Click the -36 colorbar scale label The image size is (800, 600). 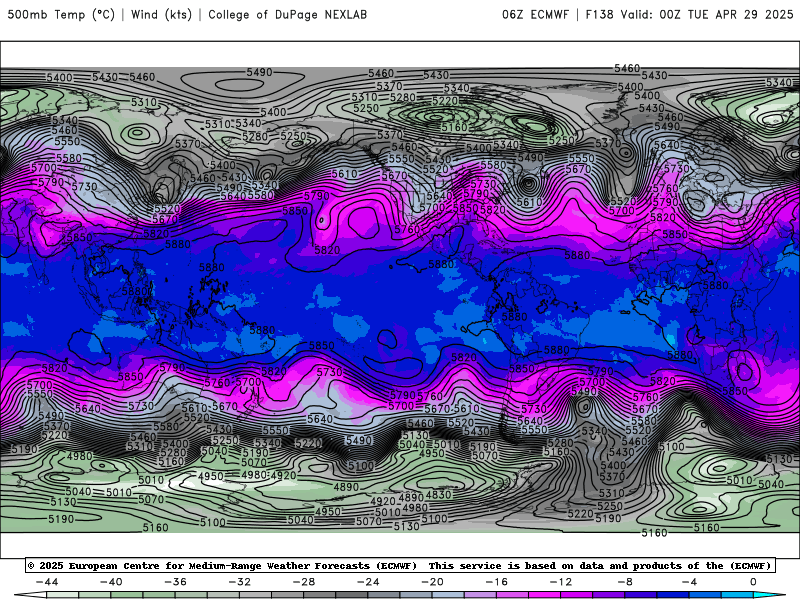click(x=175, y=582)
